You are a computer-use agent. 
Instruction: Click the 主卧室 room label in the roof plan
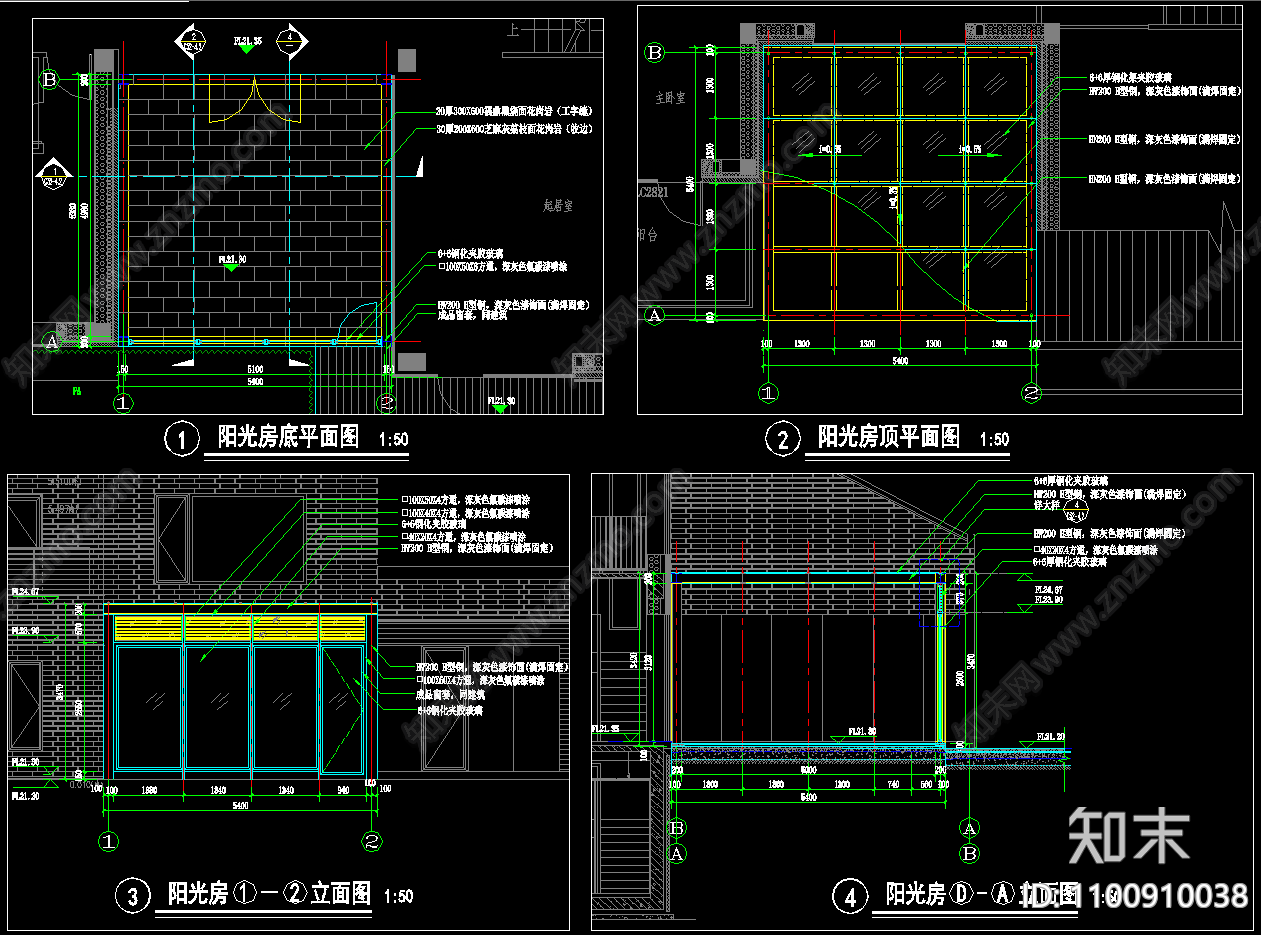click(671, 98)
